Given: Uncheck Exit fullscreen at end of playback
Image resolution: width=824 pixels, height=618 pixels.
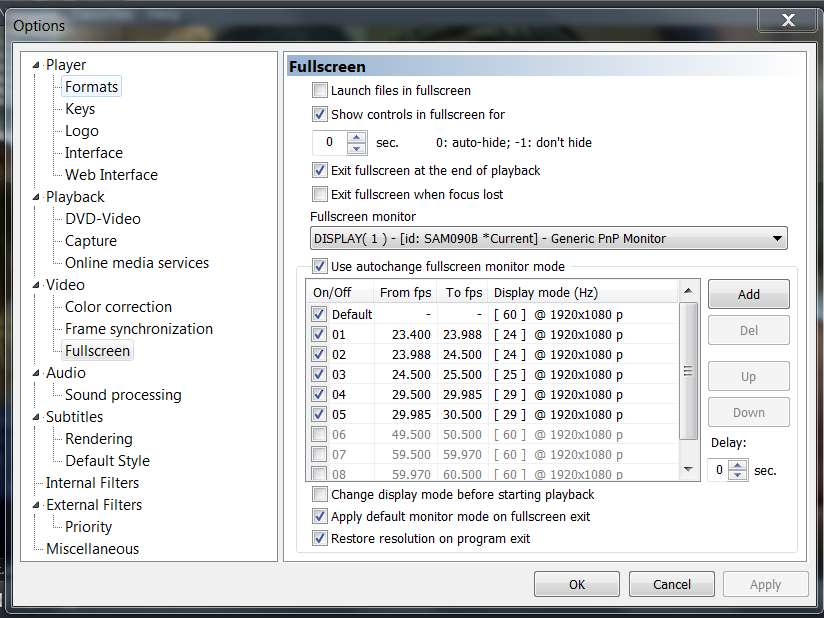Looking at the screenshot, I should coord(320,170).
